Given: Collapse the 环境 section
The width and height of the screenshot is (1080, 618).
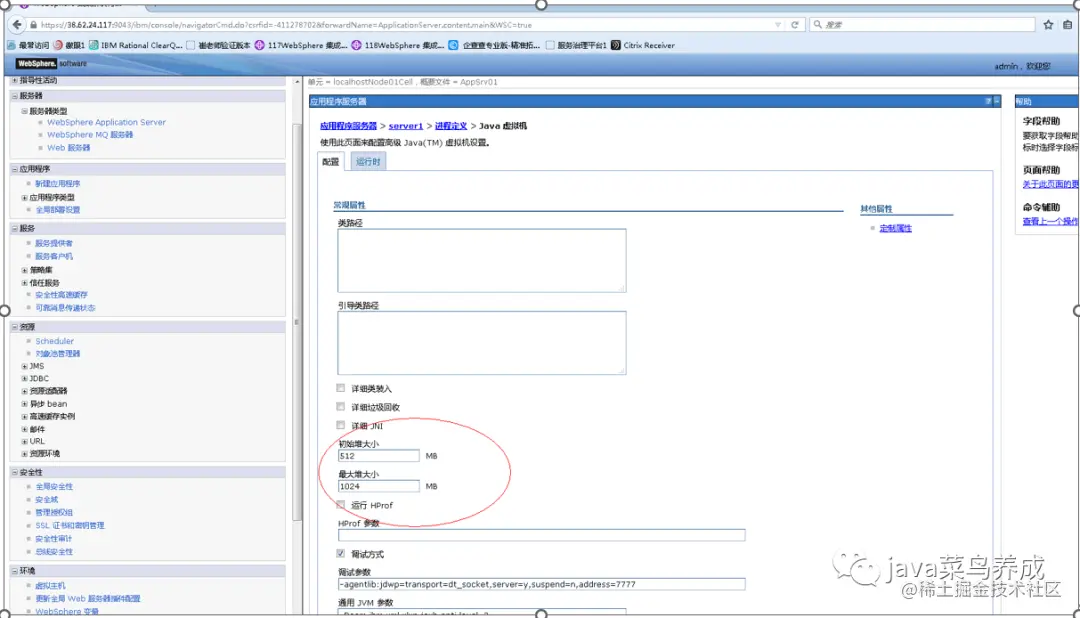Looking at the screenshot, I should tap(14, 571).
